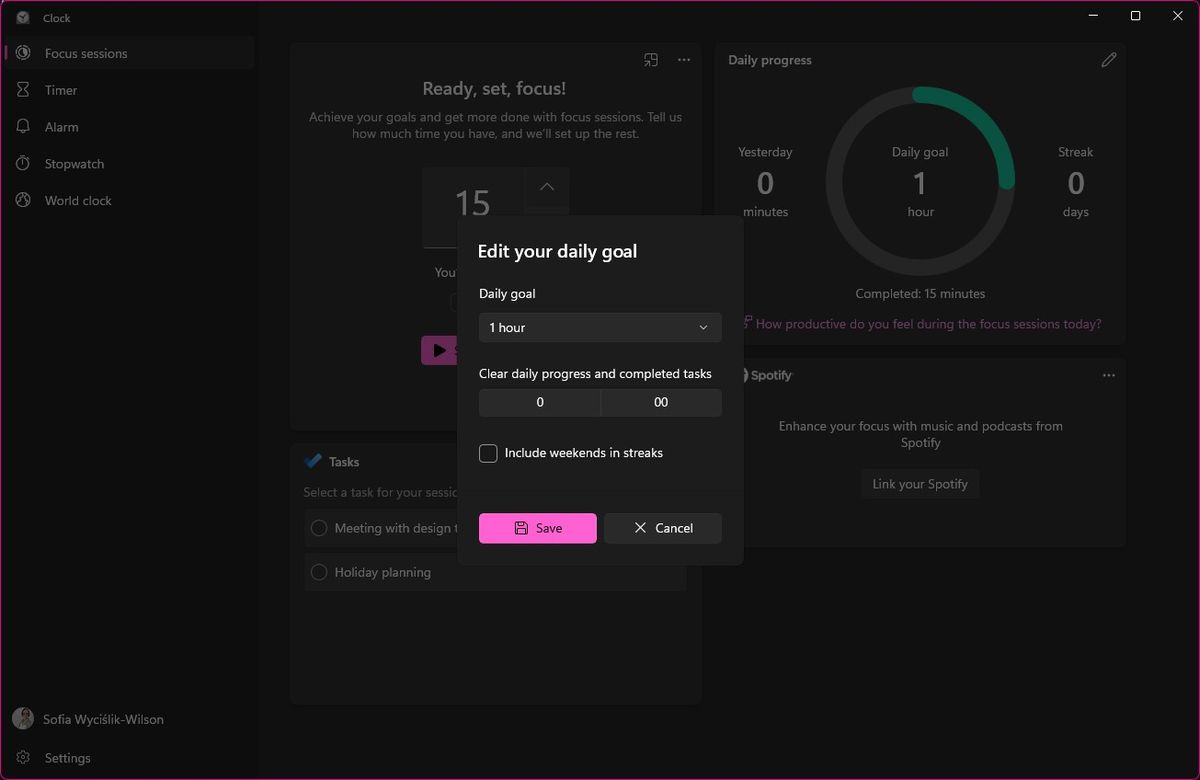Open the focus session more options menu
This screenshot has height=780, width=1200.
pos(684,60)
